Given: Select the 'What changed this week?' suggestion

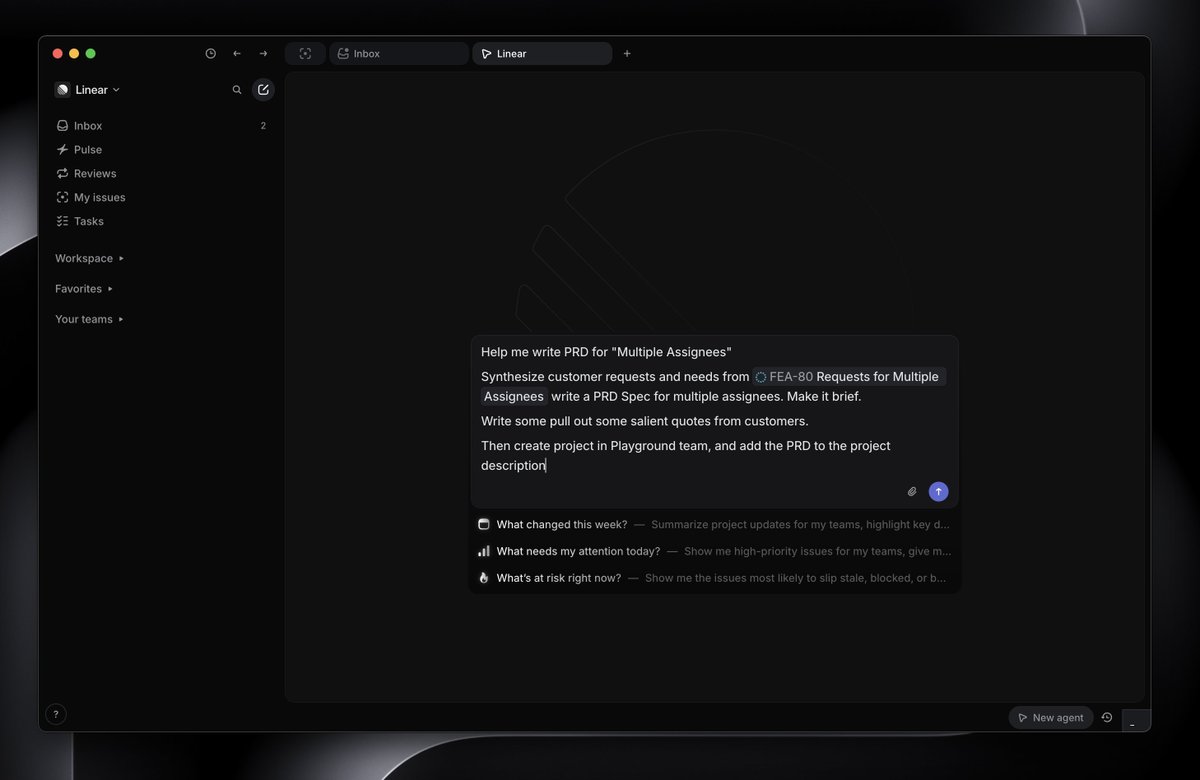Looking at the screenshot, I should click(715, 525).
